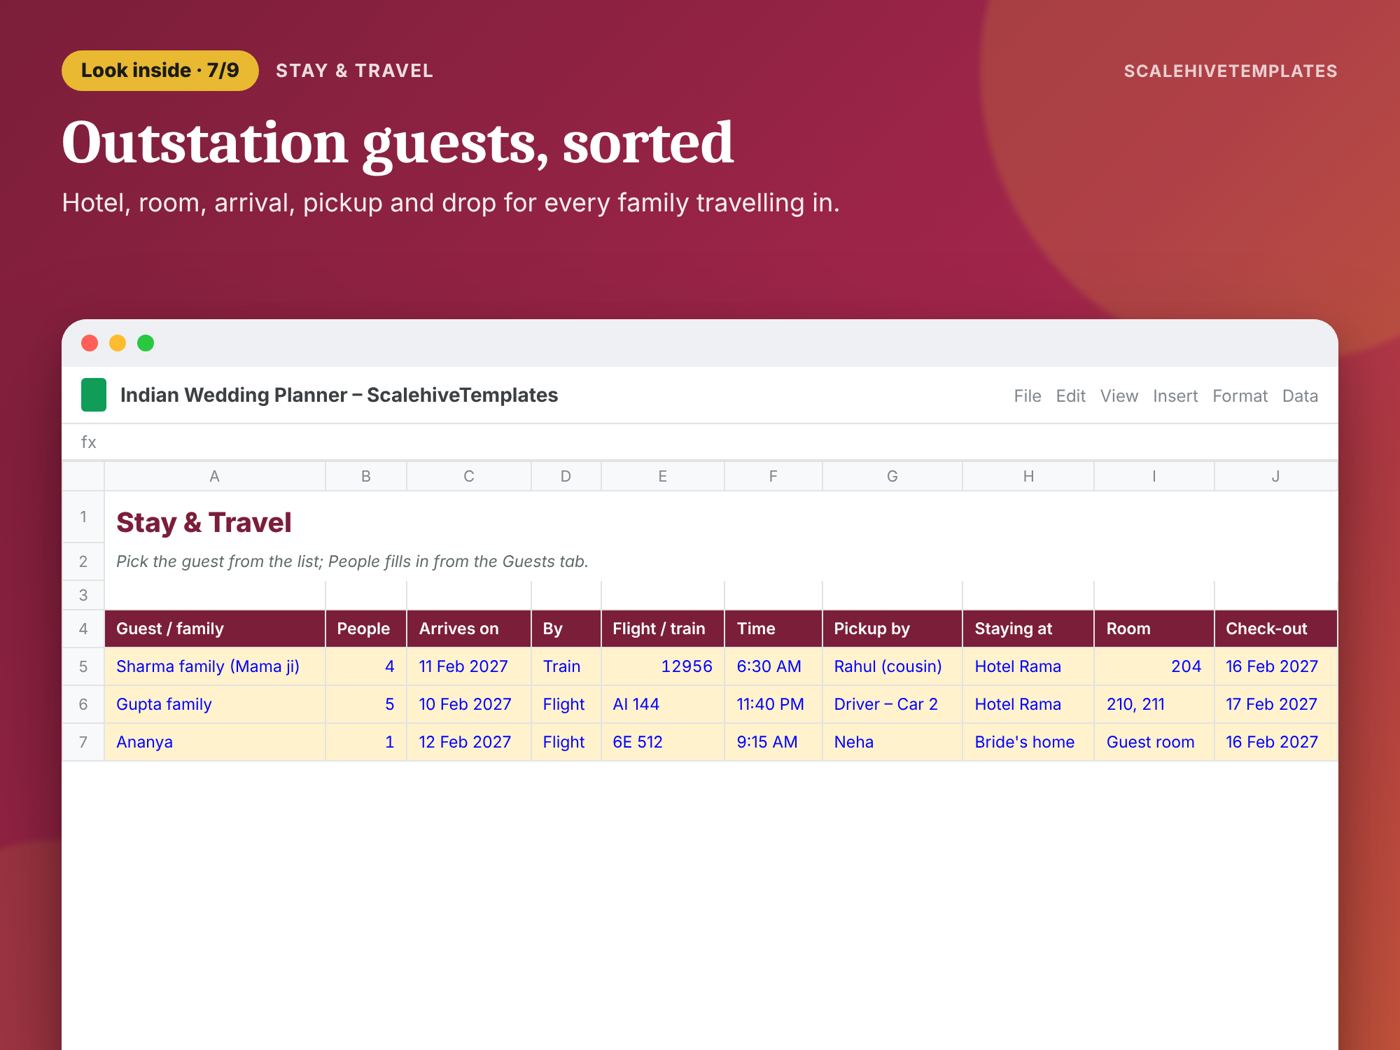Click the train number '12956' cell
1400x1050 pixels.
tap(663, 667)
